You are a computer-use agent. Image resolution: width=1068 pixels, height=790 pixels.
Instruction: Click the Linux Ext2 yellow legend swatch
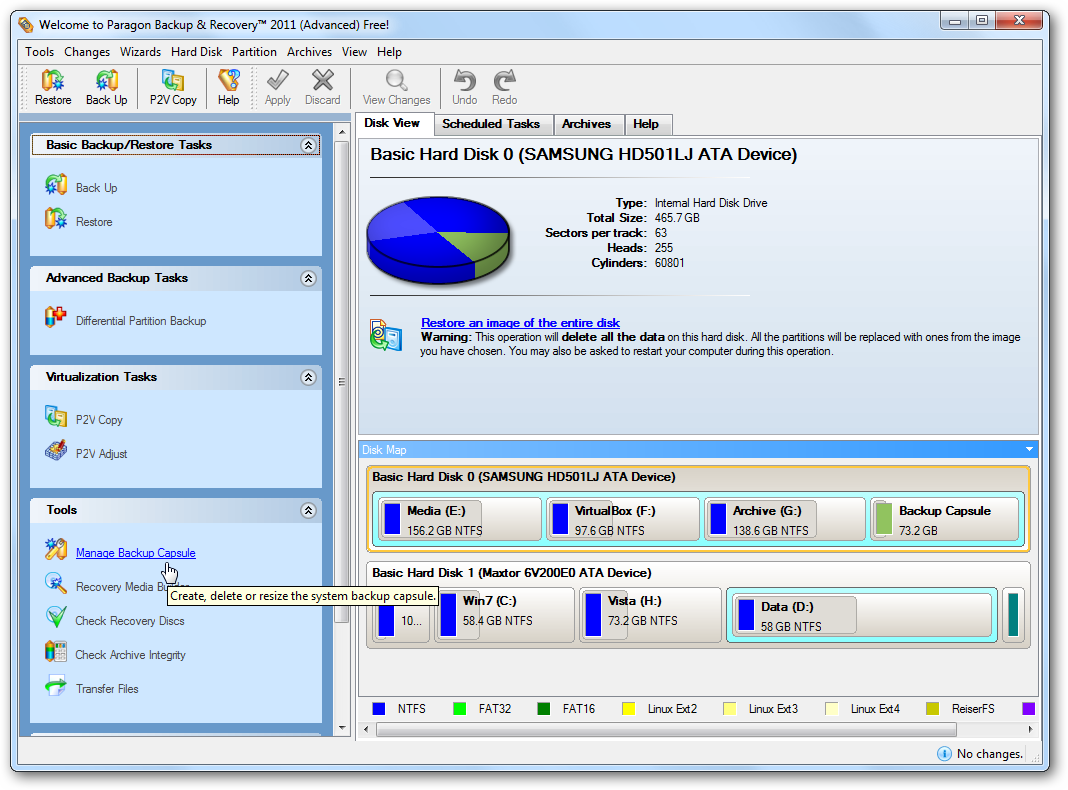tap(629, 708)
